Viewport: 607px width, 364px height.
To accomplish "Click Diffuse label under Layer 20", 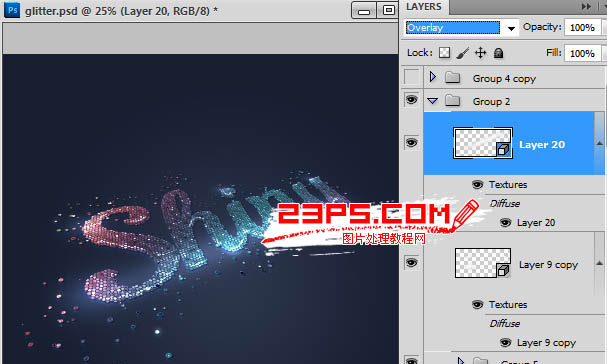I will 504,203.
